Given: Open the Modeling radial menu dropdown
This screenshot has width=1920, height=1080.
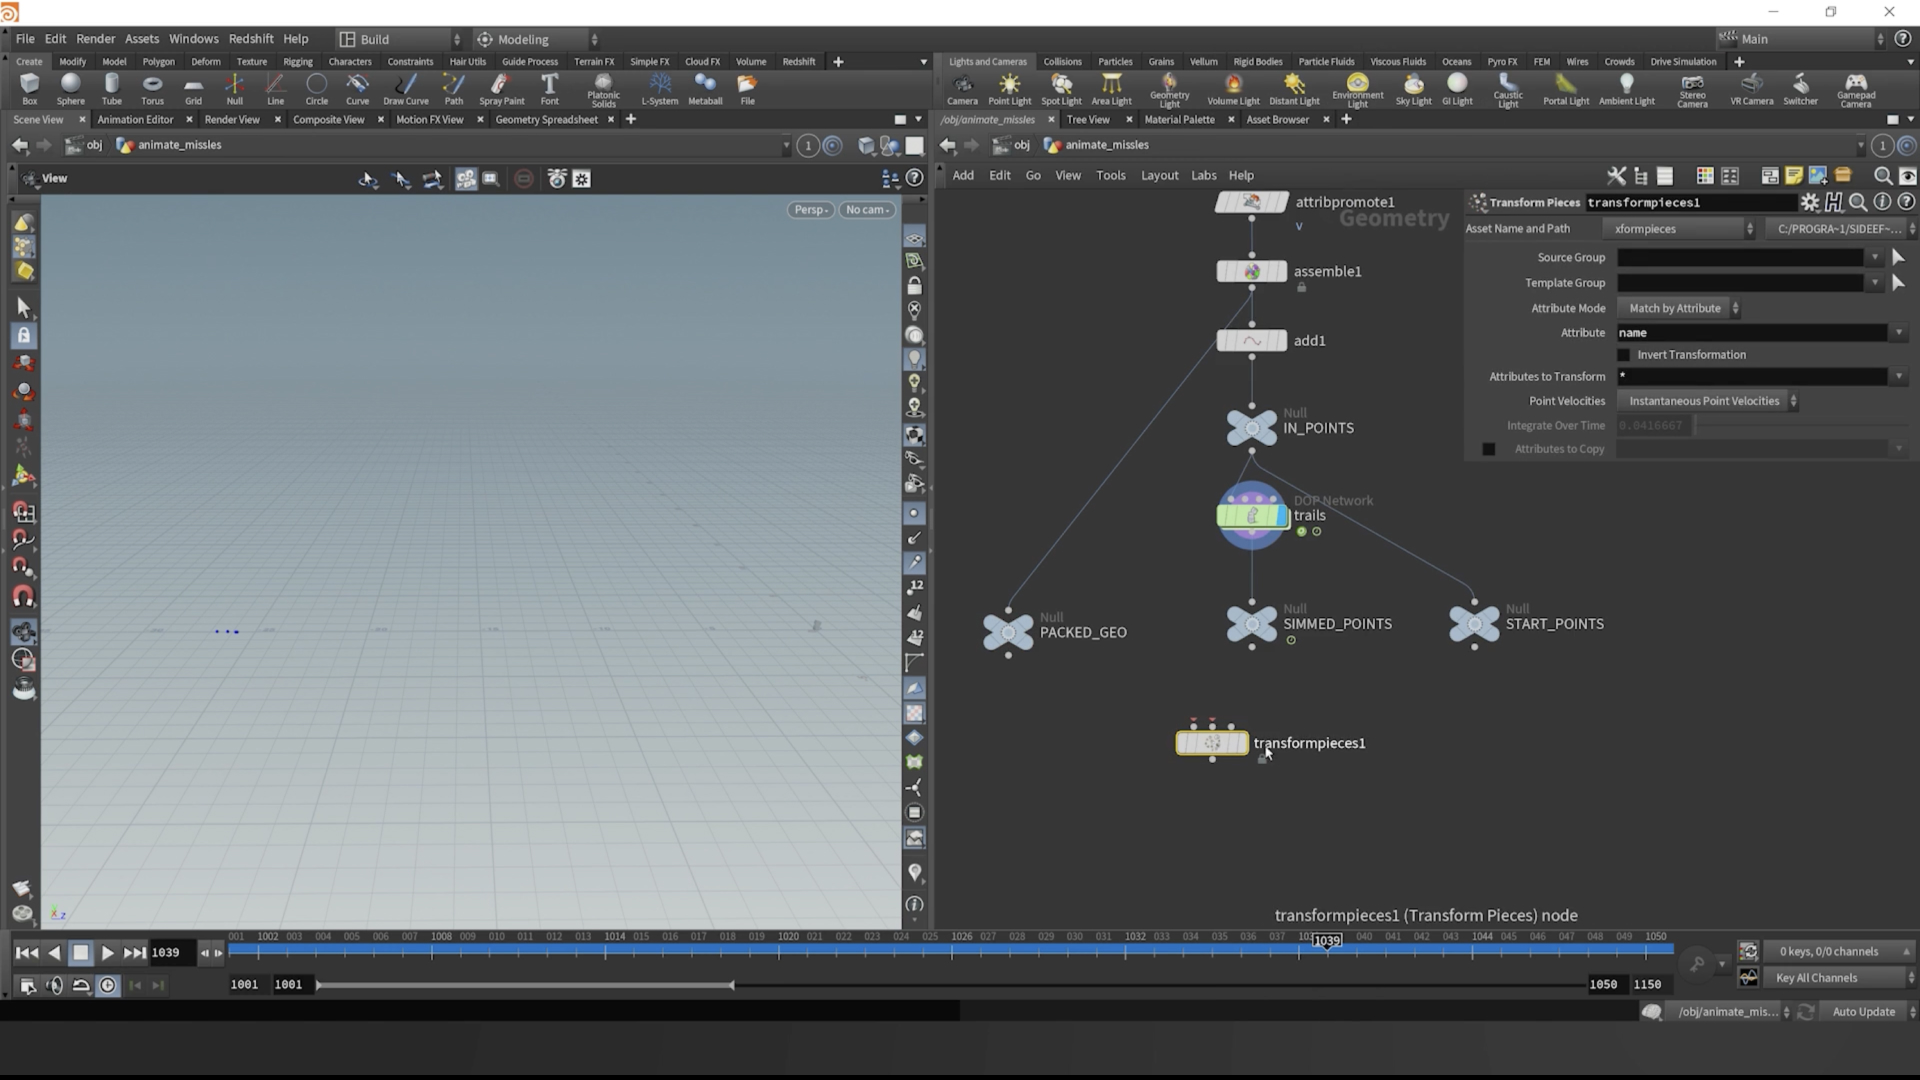Looking at the screenshot, I should [x=535, y=39].
